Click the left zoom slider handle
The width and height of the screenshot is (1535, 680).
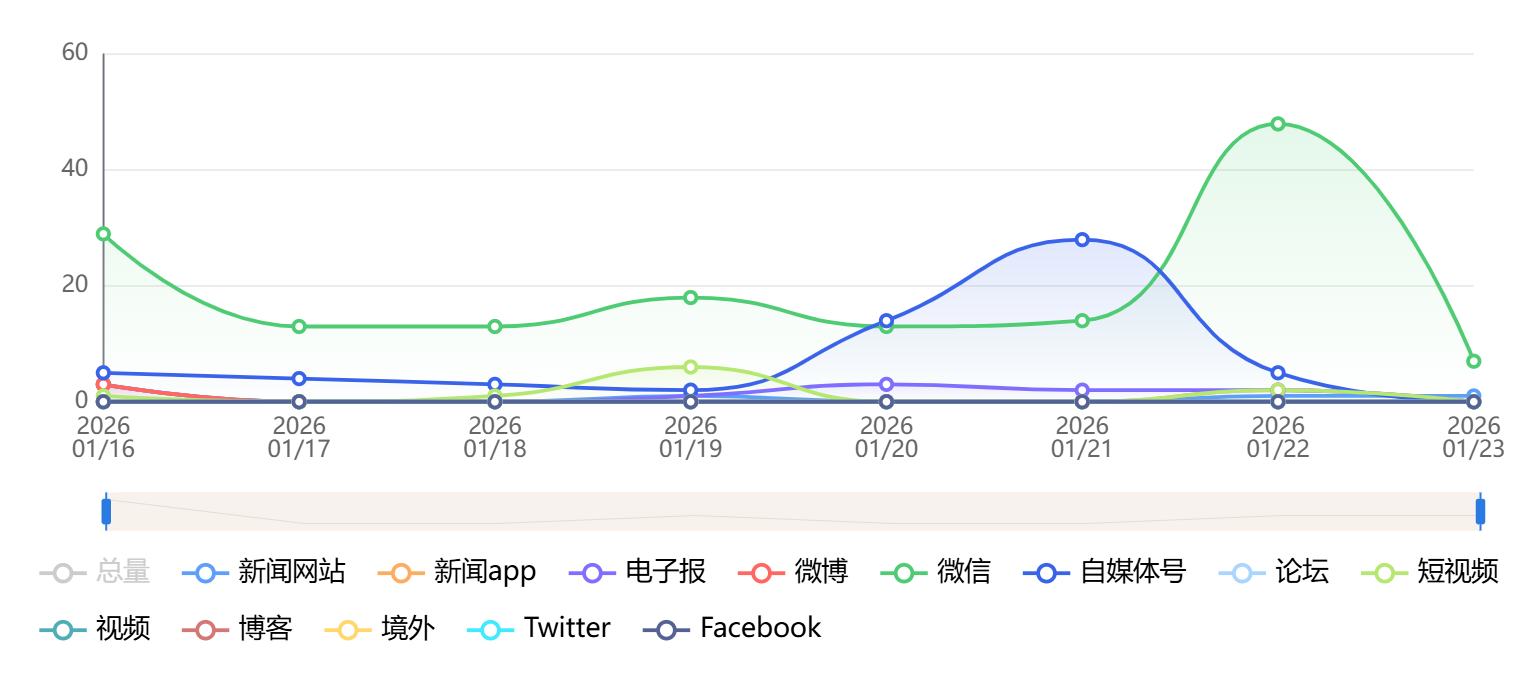tap(106, 512)
